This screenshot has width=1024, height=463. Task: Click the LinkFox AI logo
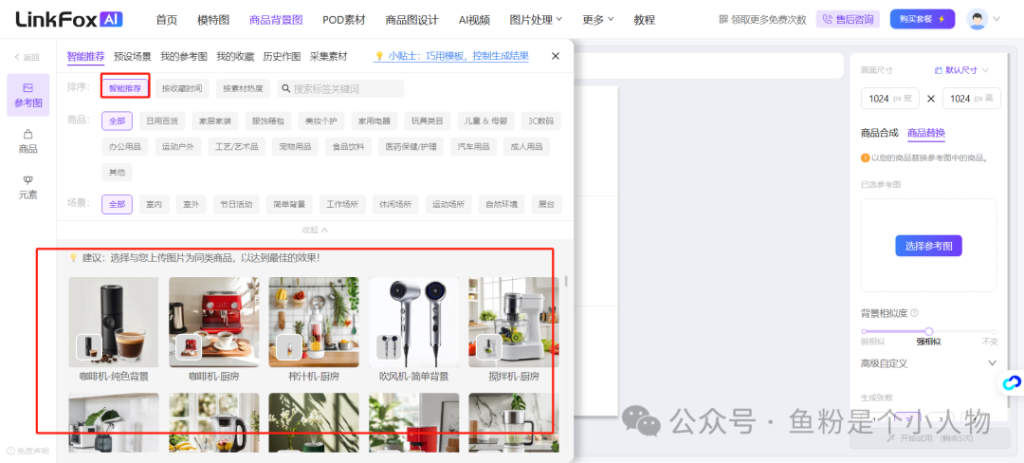pyautogui.click(x=70, y=19)
